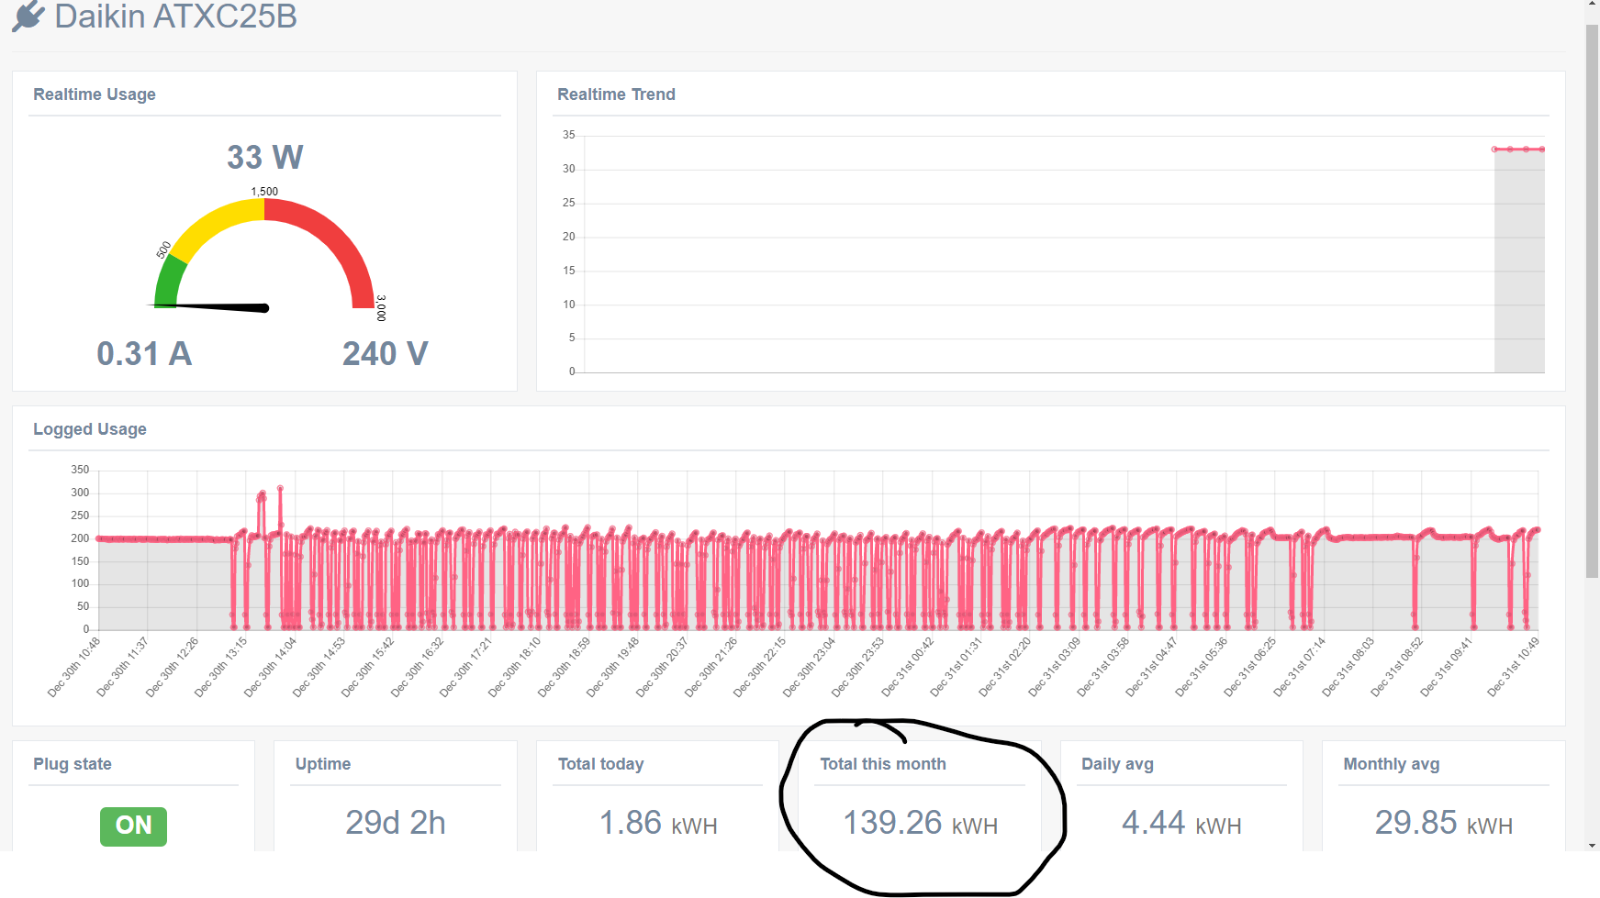Image resolution: width=1600 pixels, height=898 pixels.
Task: Click the 1,500 gauge scale label
Action: [x=264, y=191]
